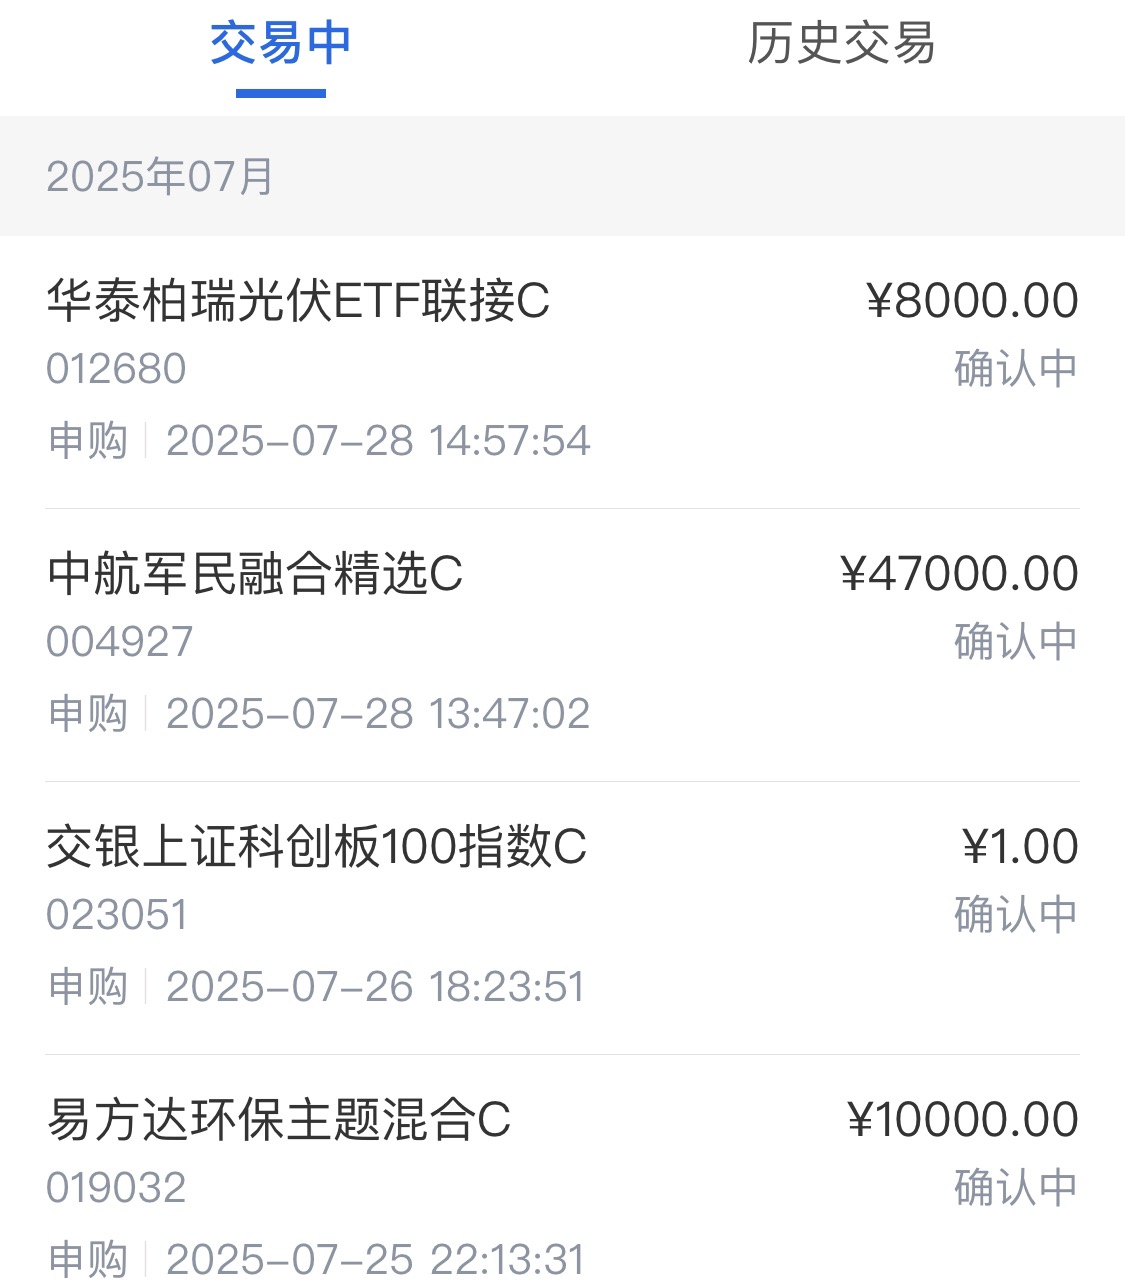Screen dimensions: 1125x1287
Task: Tap 确认中 status of 中航军民 order
Action: point(1016,642)
